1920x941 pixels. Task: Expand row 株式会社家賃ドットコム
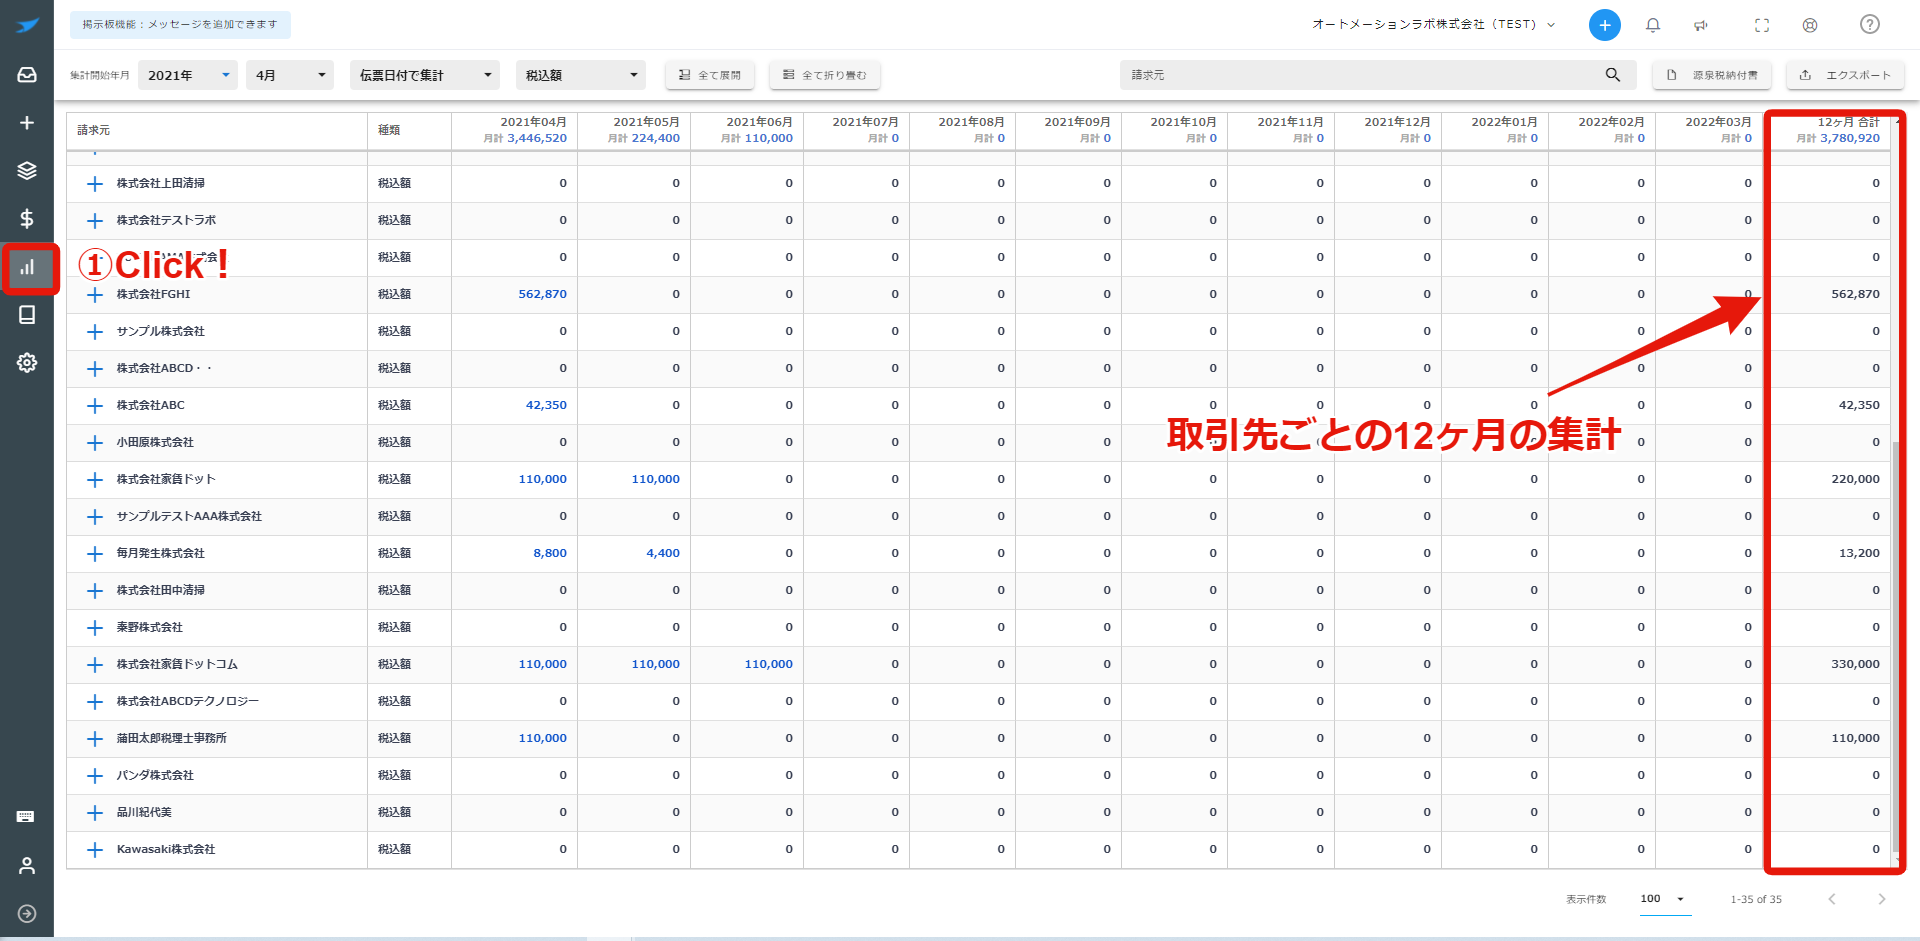pos(95,665)
